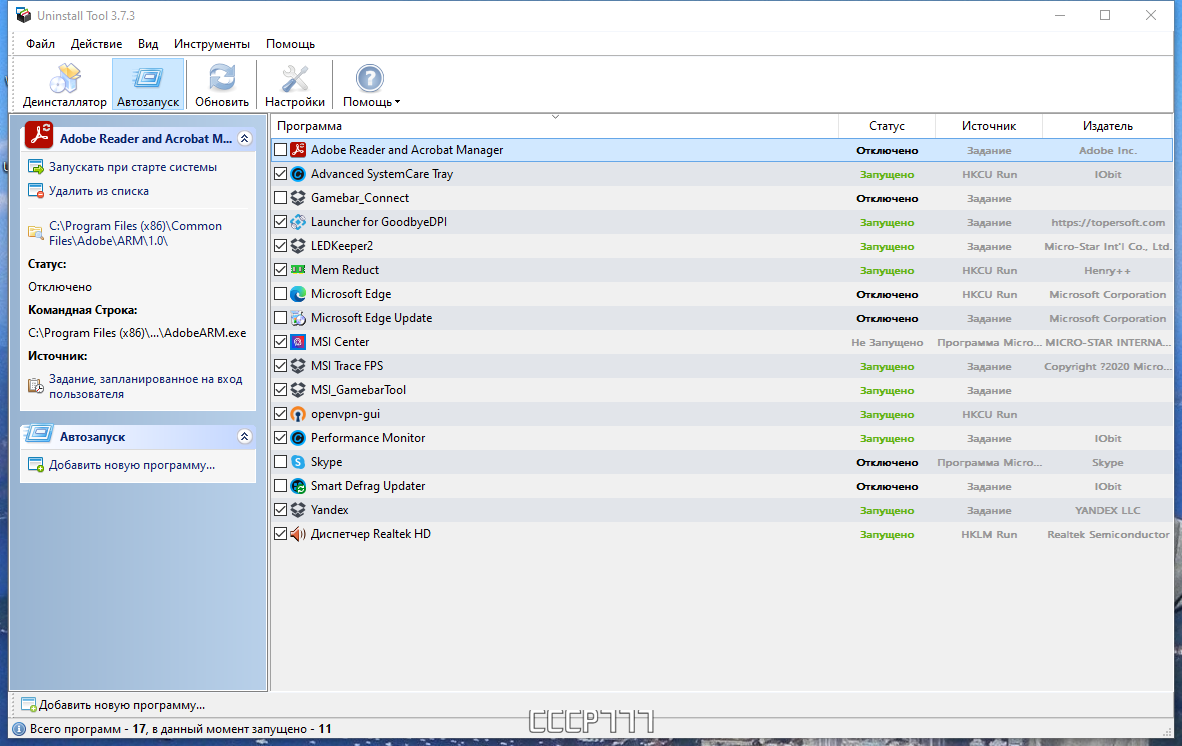Click the Advanced SystemCare Tray icon

pos(298,174)
